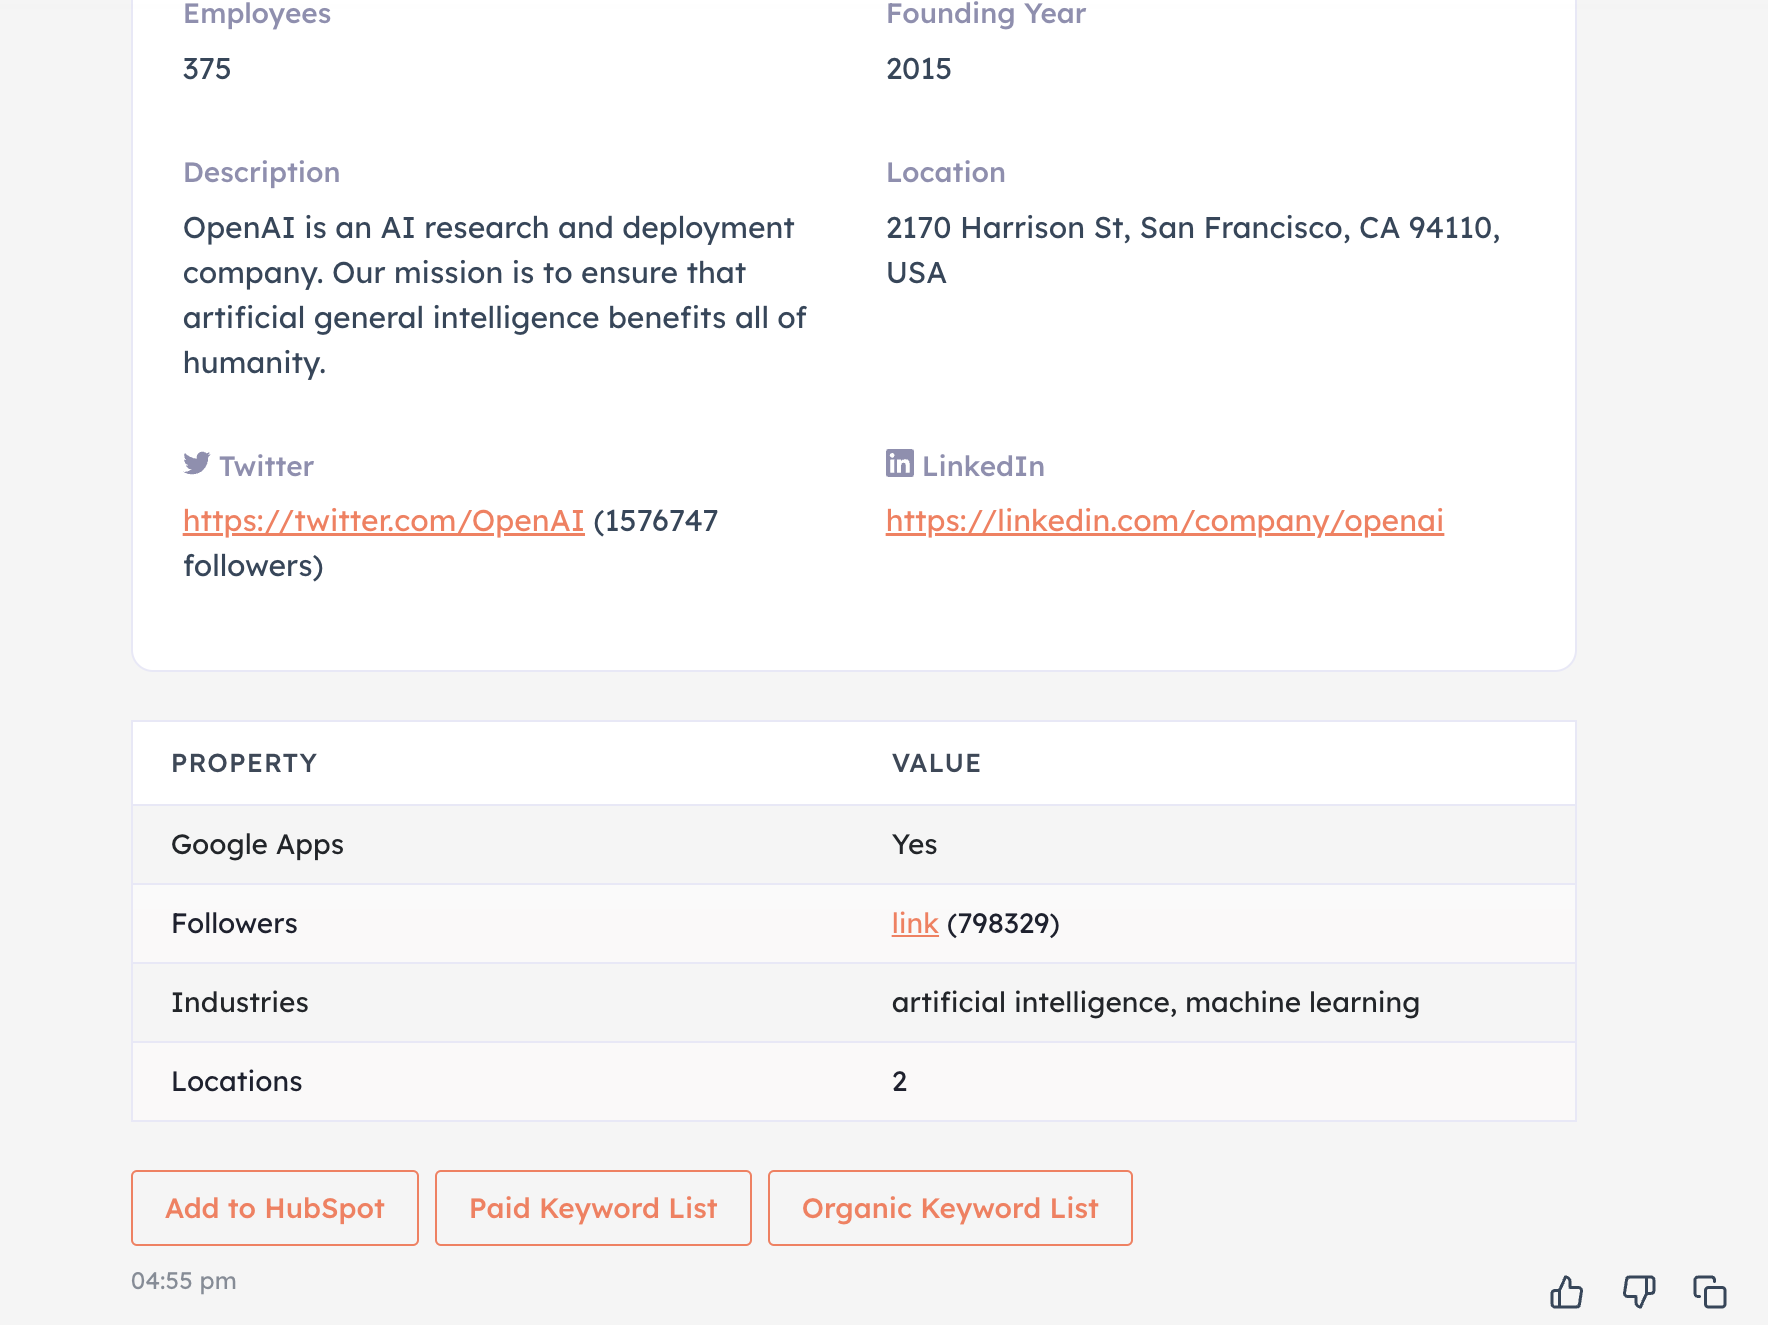This screenshot has width=1768, height=1325.
Task: Click the Add to HubSpot button
Action: 274,1207
